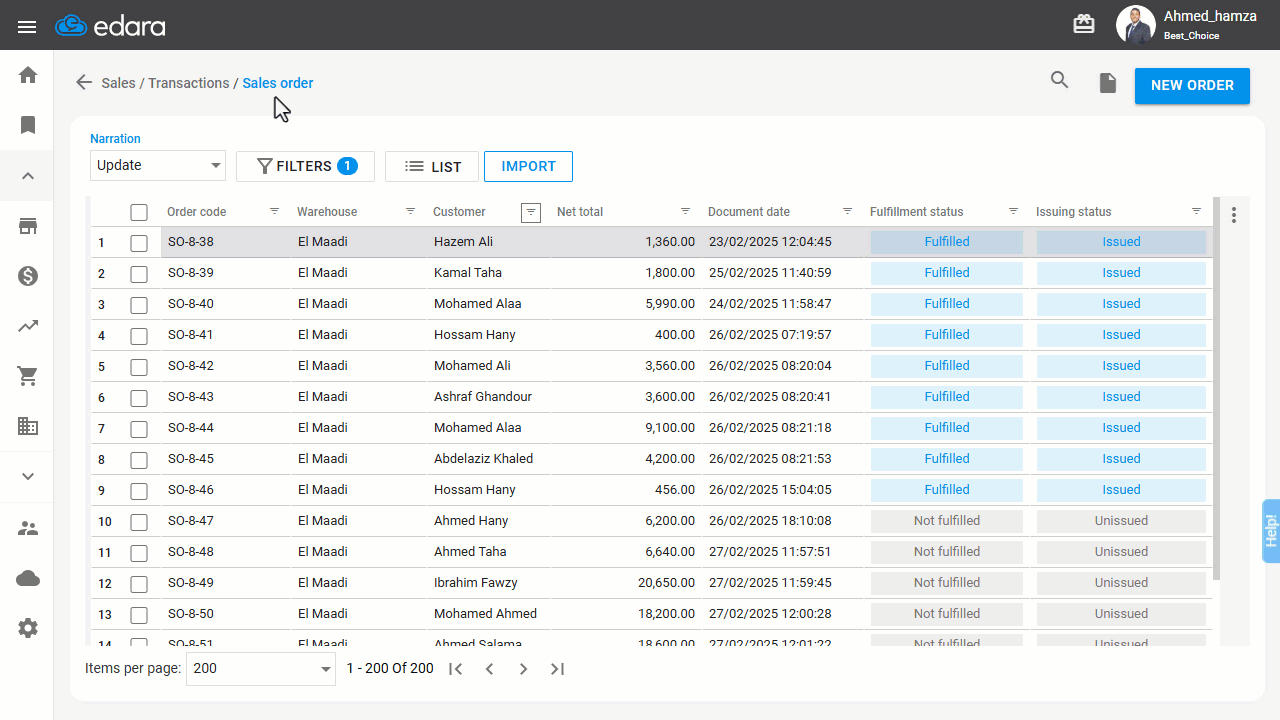Click the document page icon
Image resolution: width=1280 pixels, height=720 pixels.
pyautogui.click(x=1108, y=83)
